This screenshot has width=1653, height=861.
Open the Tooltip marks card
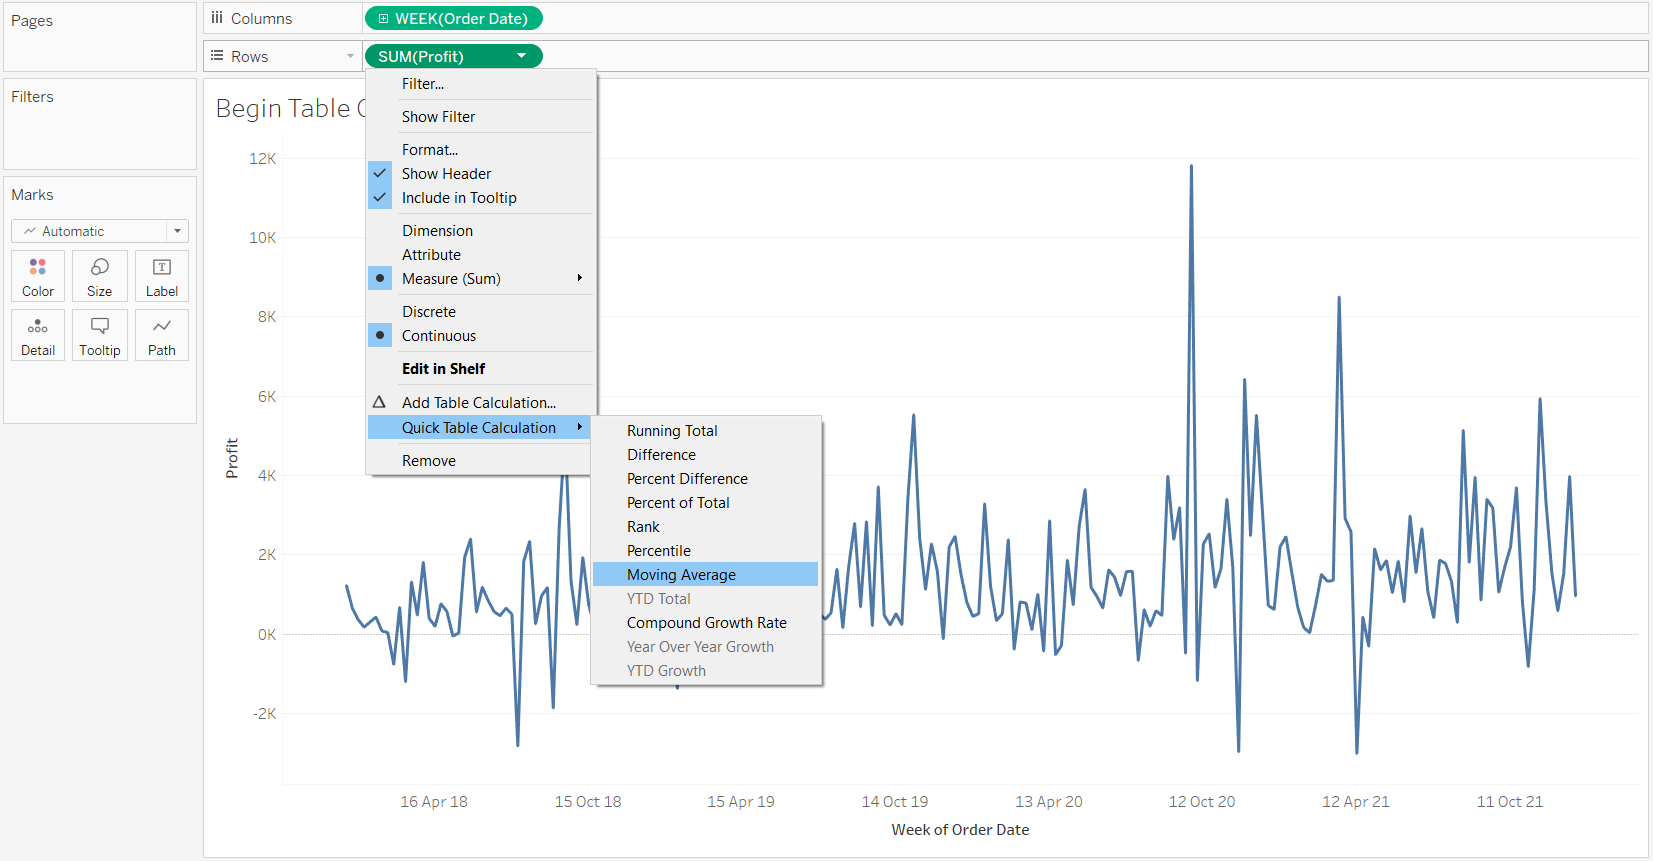[x=100, y=335]
